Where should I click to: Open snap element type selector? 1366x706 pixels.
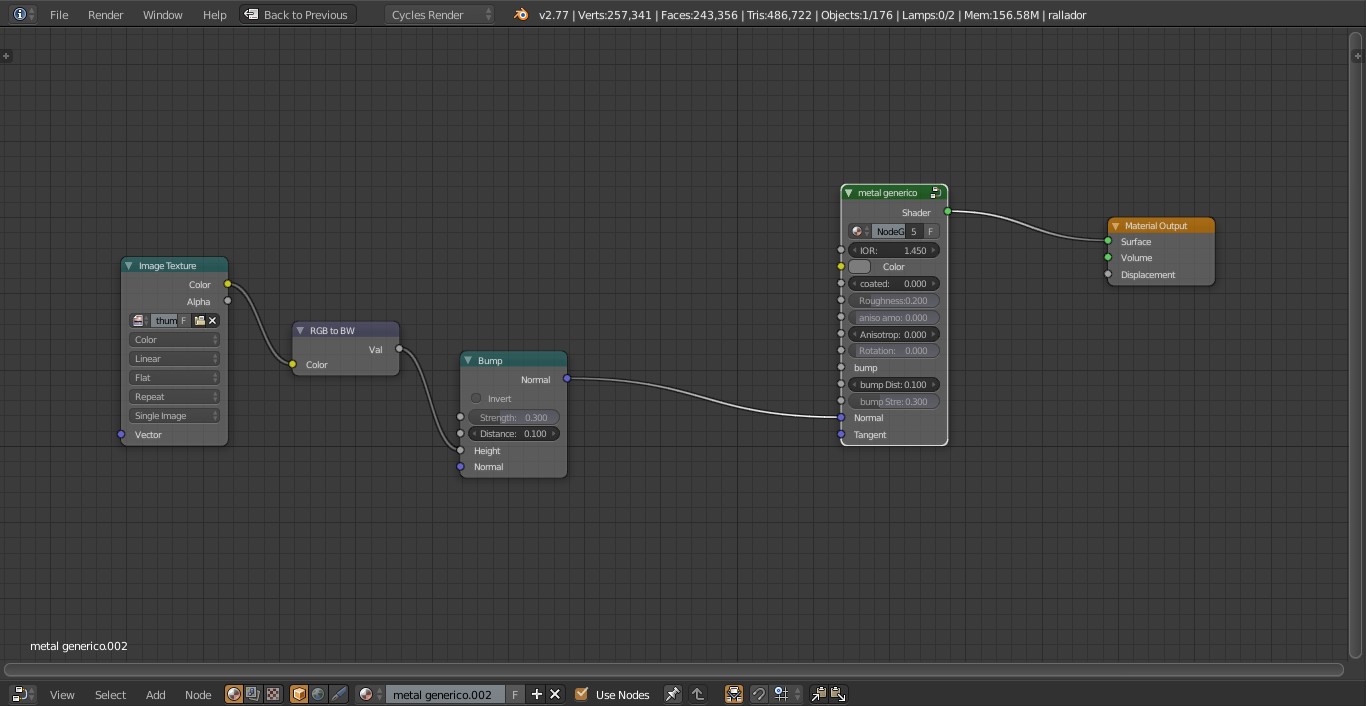786,694
